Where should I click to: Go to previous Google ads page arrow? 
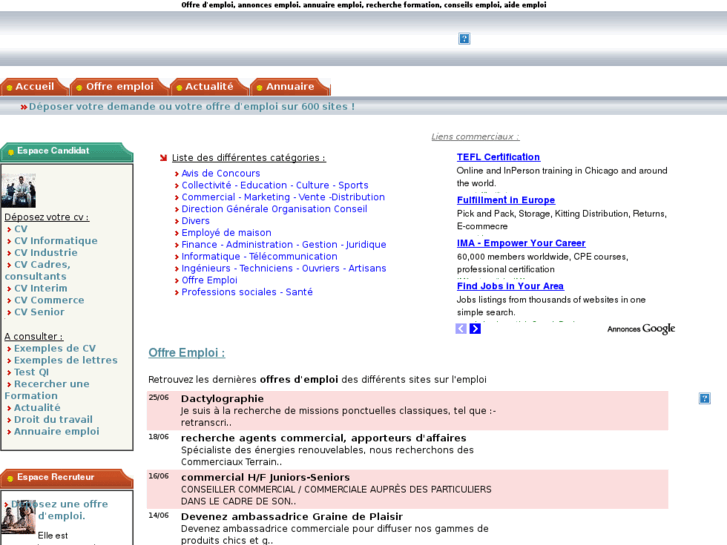click(461, 329)
